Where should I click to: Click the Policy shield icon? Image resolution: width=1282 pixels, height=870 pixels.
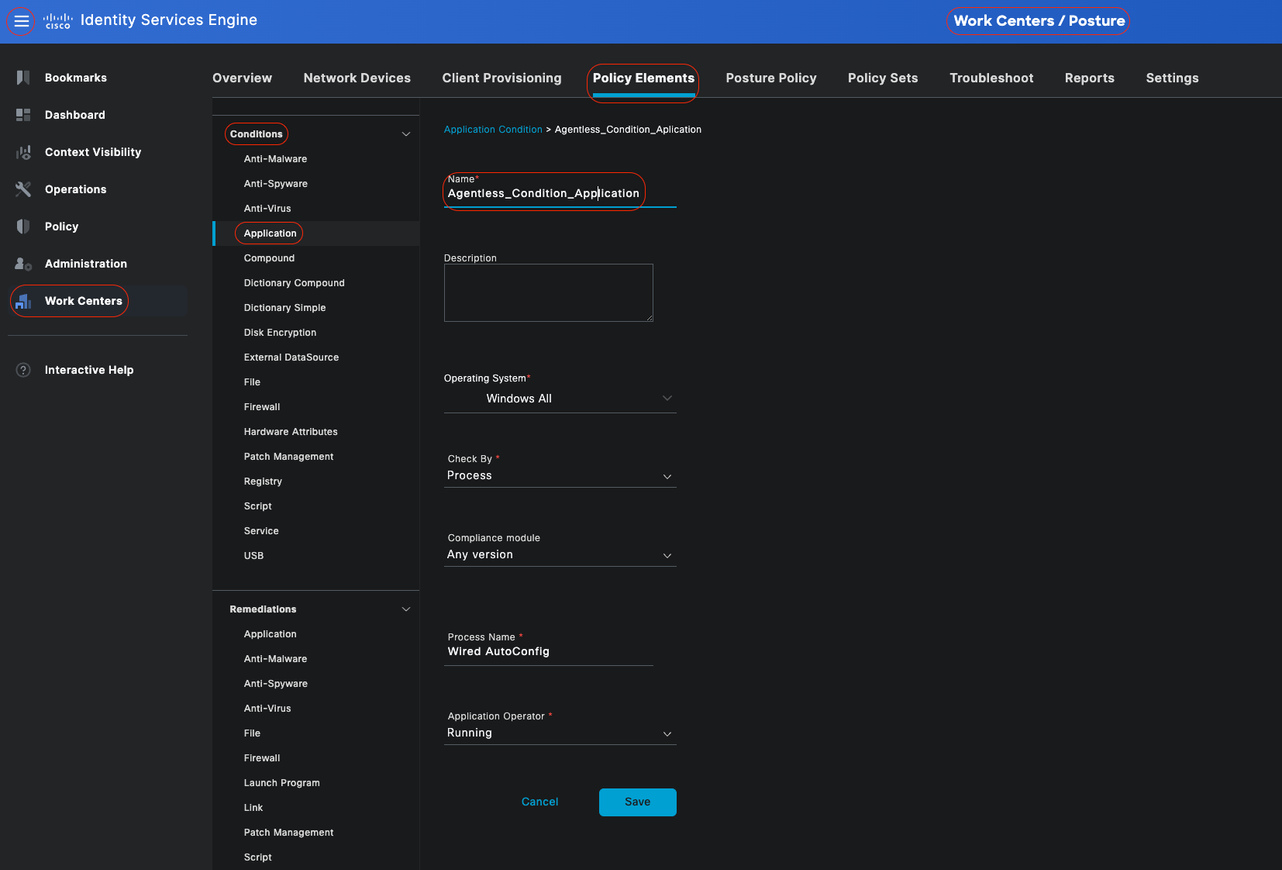[23, 226]
